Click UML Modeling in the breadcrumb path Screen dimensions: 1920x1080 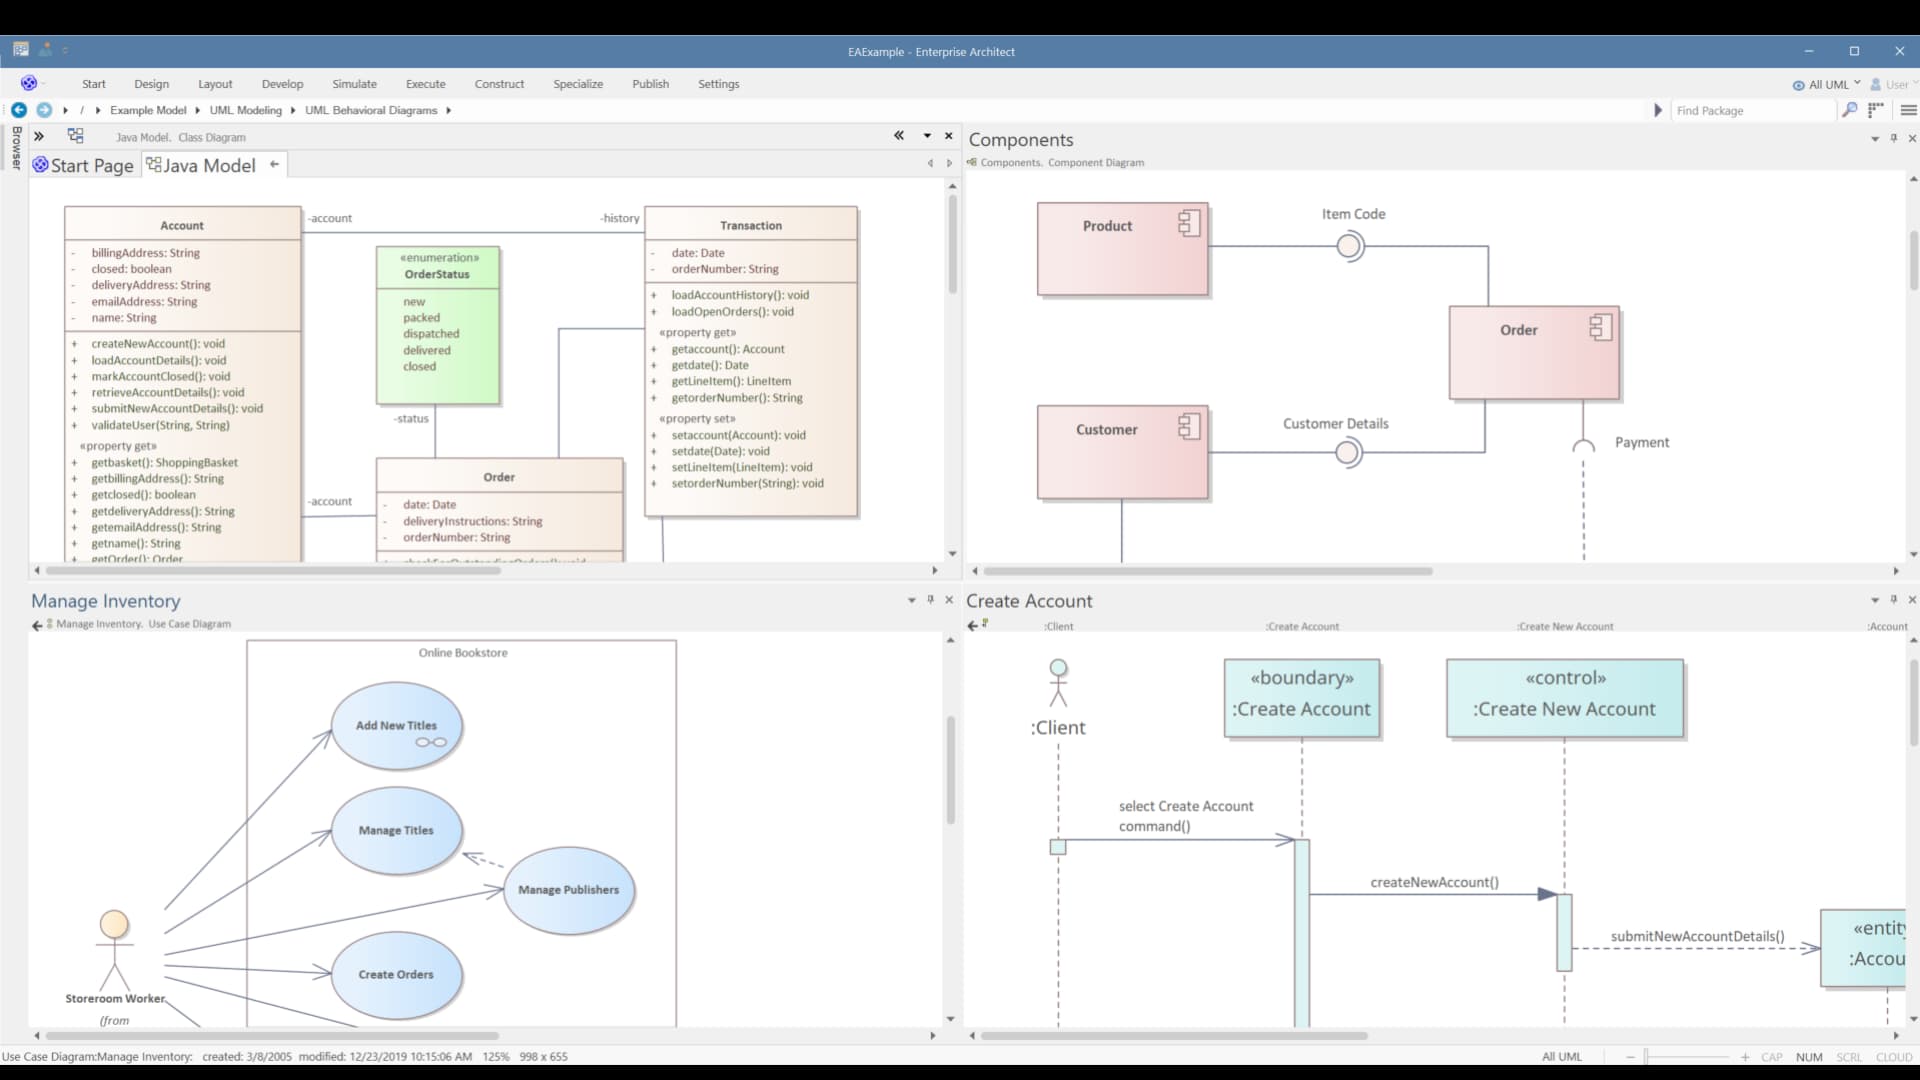[245, 110]
